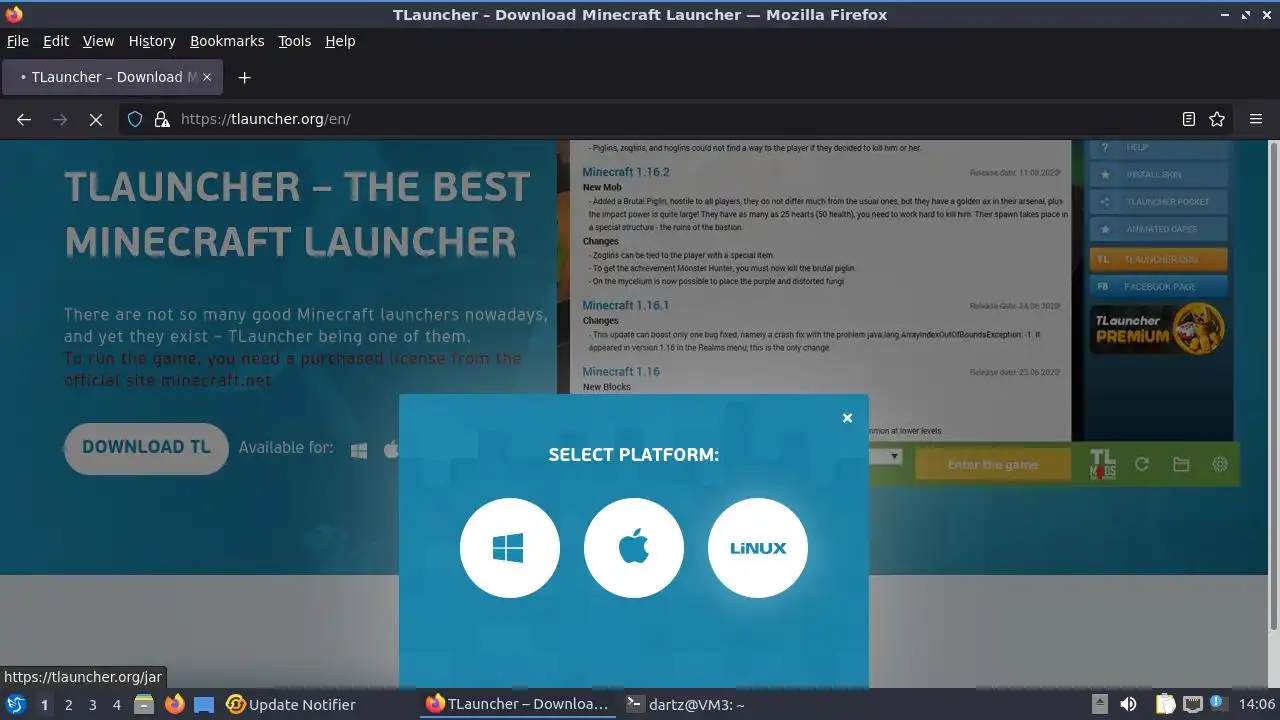Launch Firefox from taskbar quick launch
The image size is (1280, 720).
[x=174, y=704]
